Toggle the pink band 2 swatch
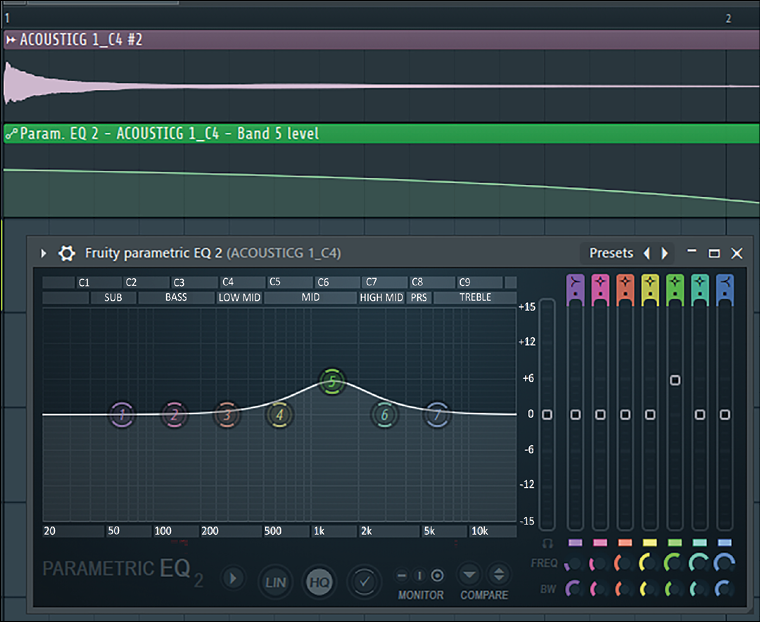This screenshot has width=760, height=622. point(600,542)
